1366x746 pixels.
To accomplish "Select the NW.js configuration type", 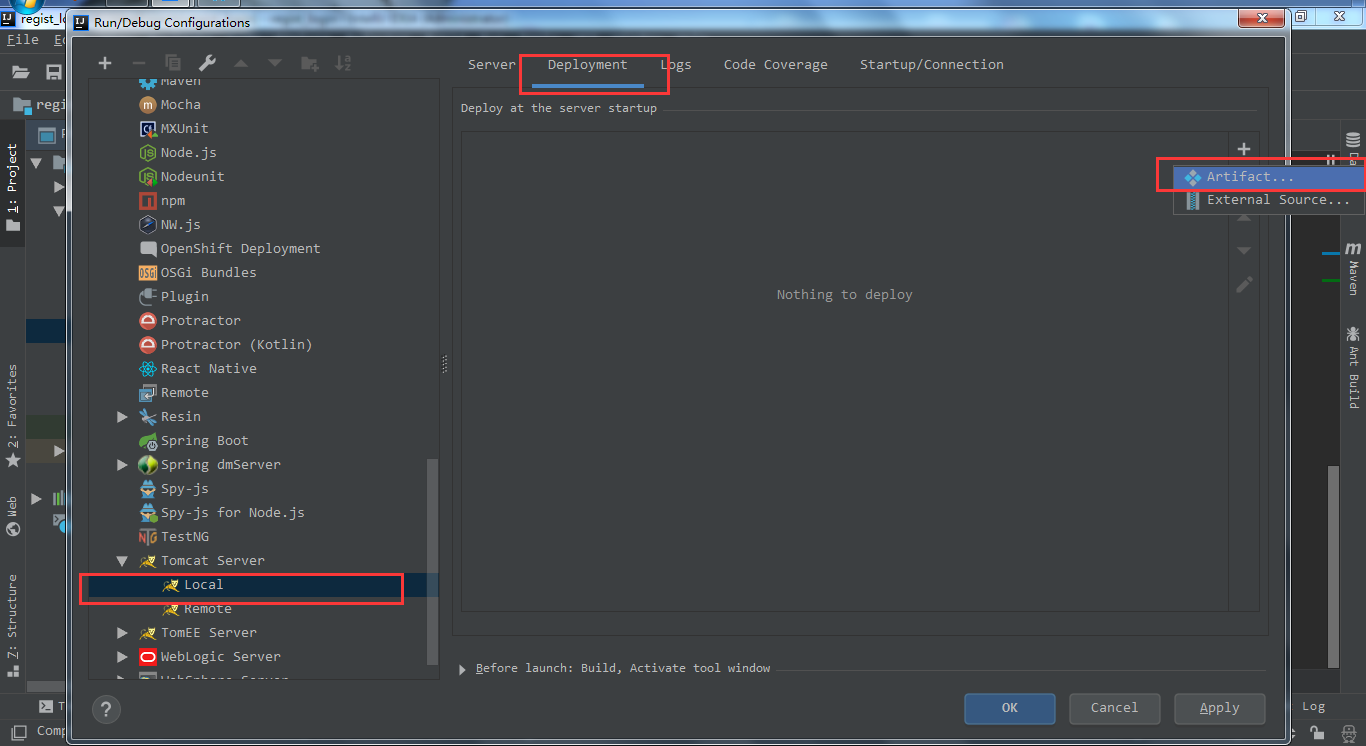I will 180,224.
